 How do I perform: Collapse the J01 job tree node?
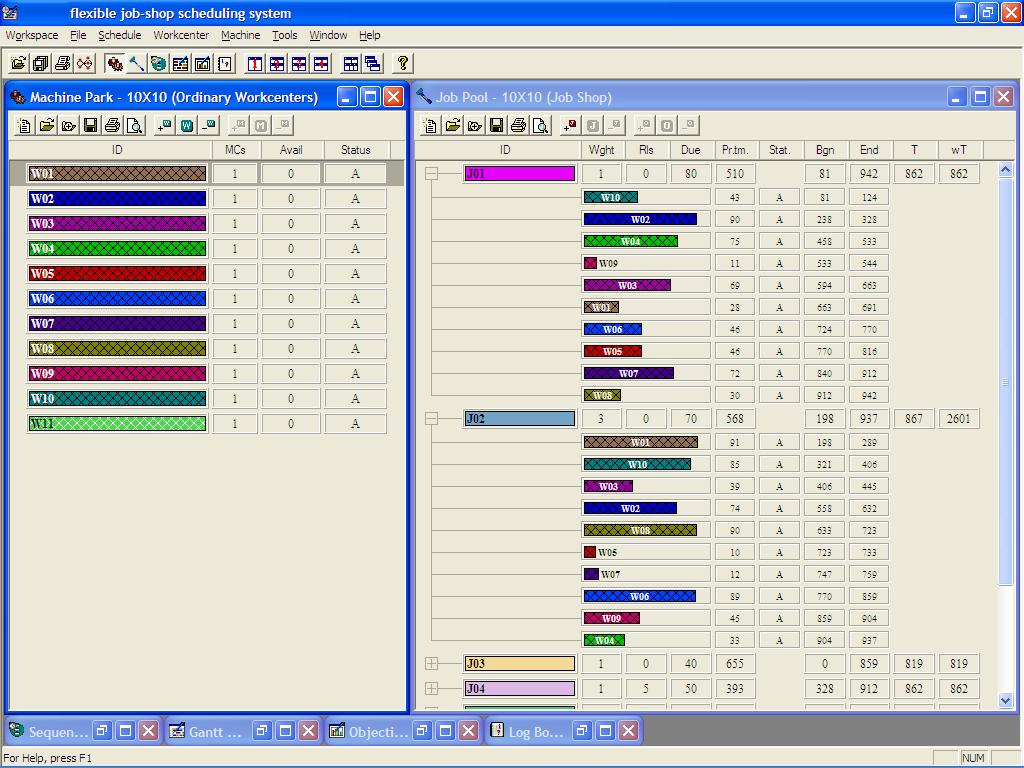click(431, 174)
